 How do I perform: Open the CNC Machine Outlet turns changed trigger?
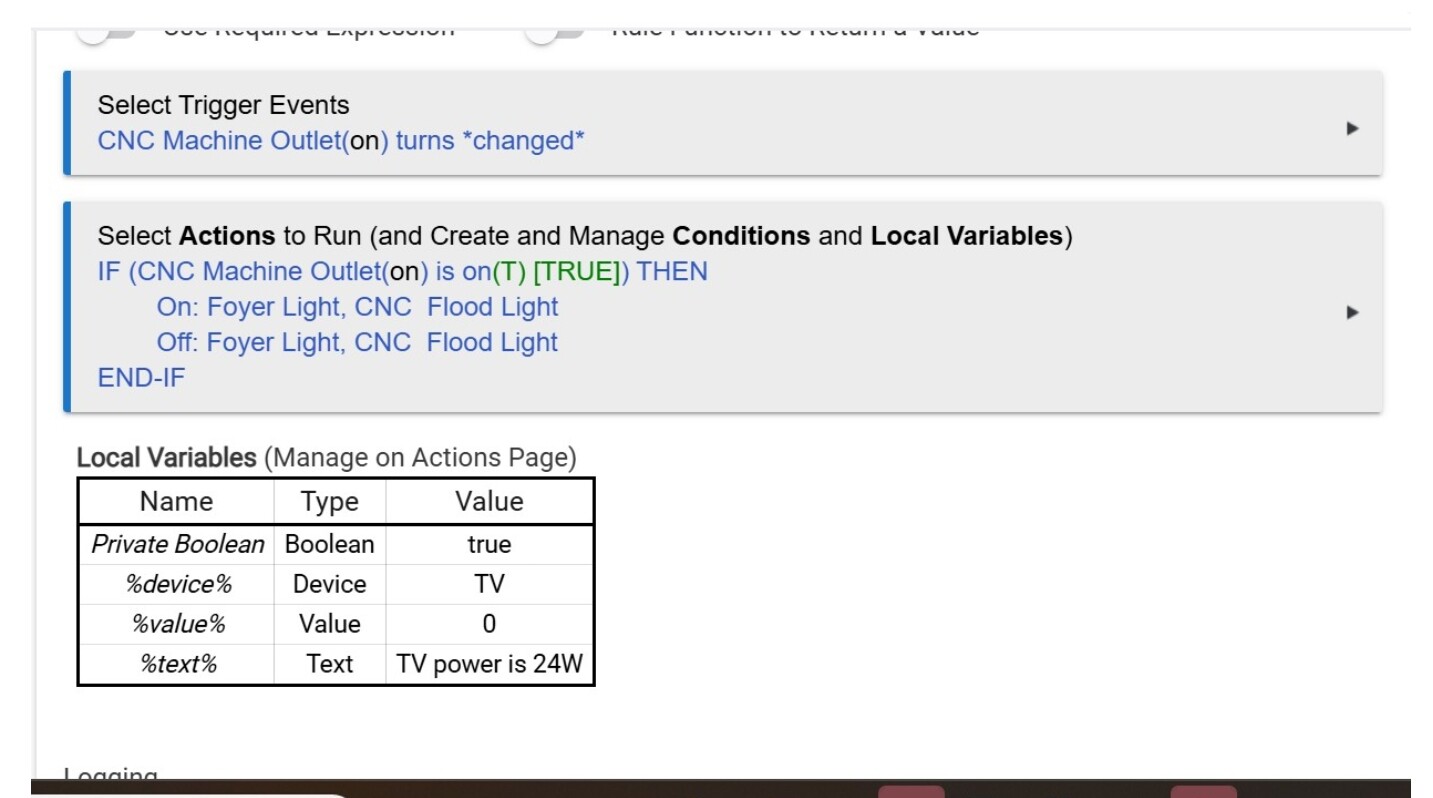click(x=340, y=141)
